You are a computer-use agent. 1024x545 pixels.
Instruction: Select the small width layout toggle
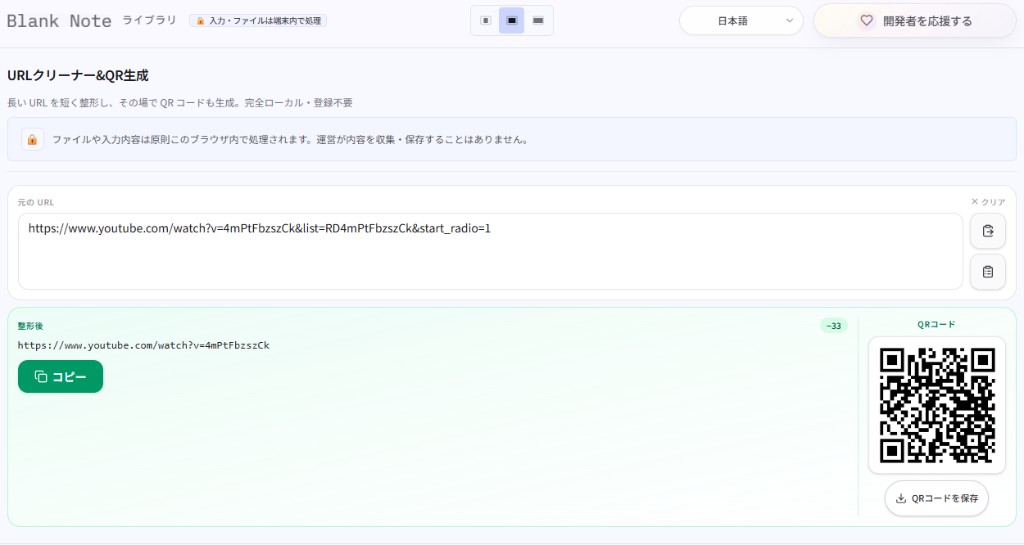[x=485, y=21]
